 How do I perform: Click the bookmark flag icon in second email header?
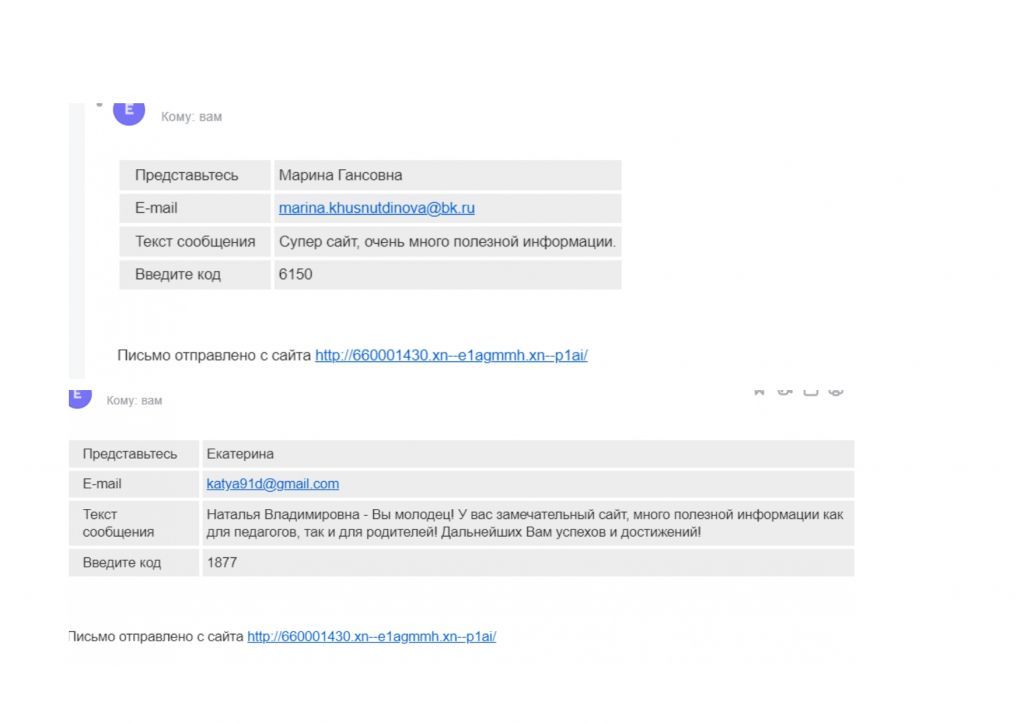point(760,391)
